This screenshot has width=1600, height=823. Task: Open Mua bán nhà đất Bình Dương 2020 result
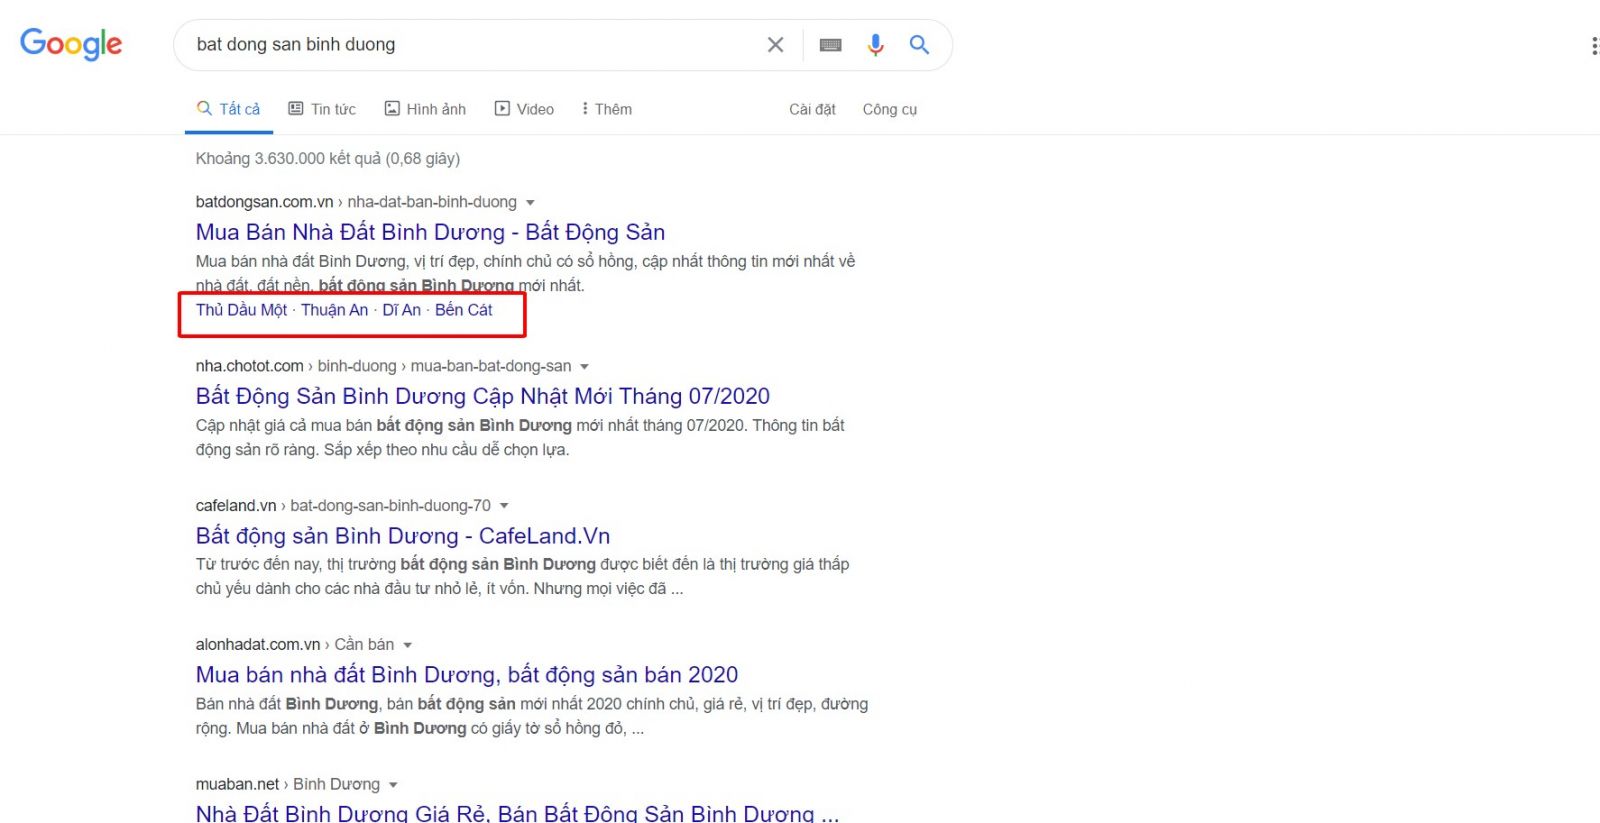467,675
